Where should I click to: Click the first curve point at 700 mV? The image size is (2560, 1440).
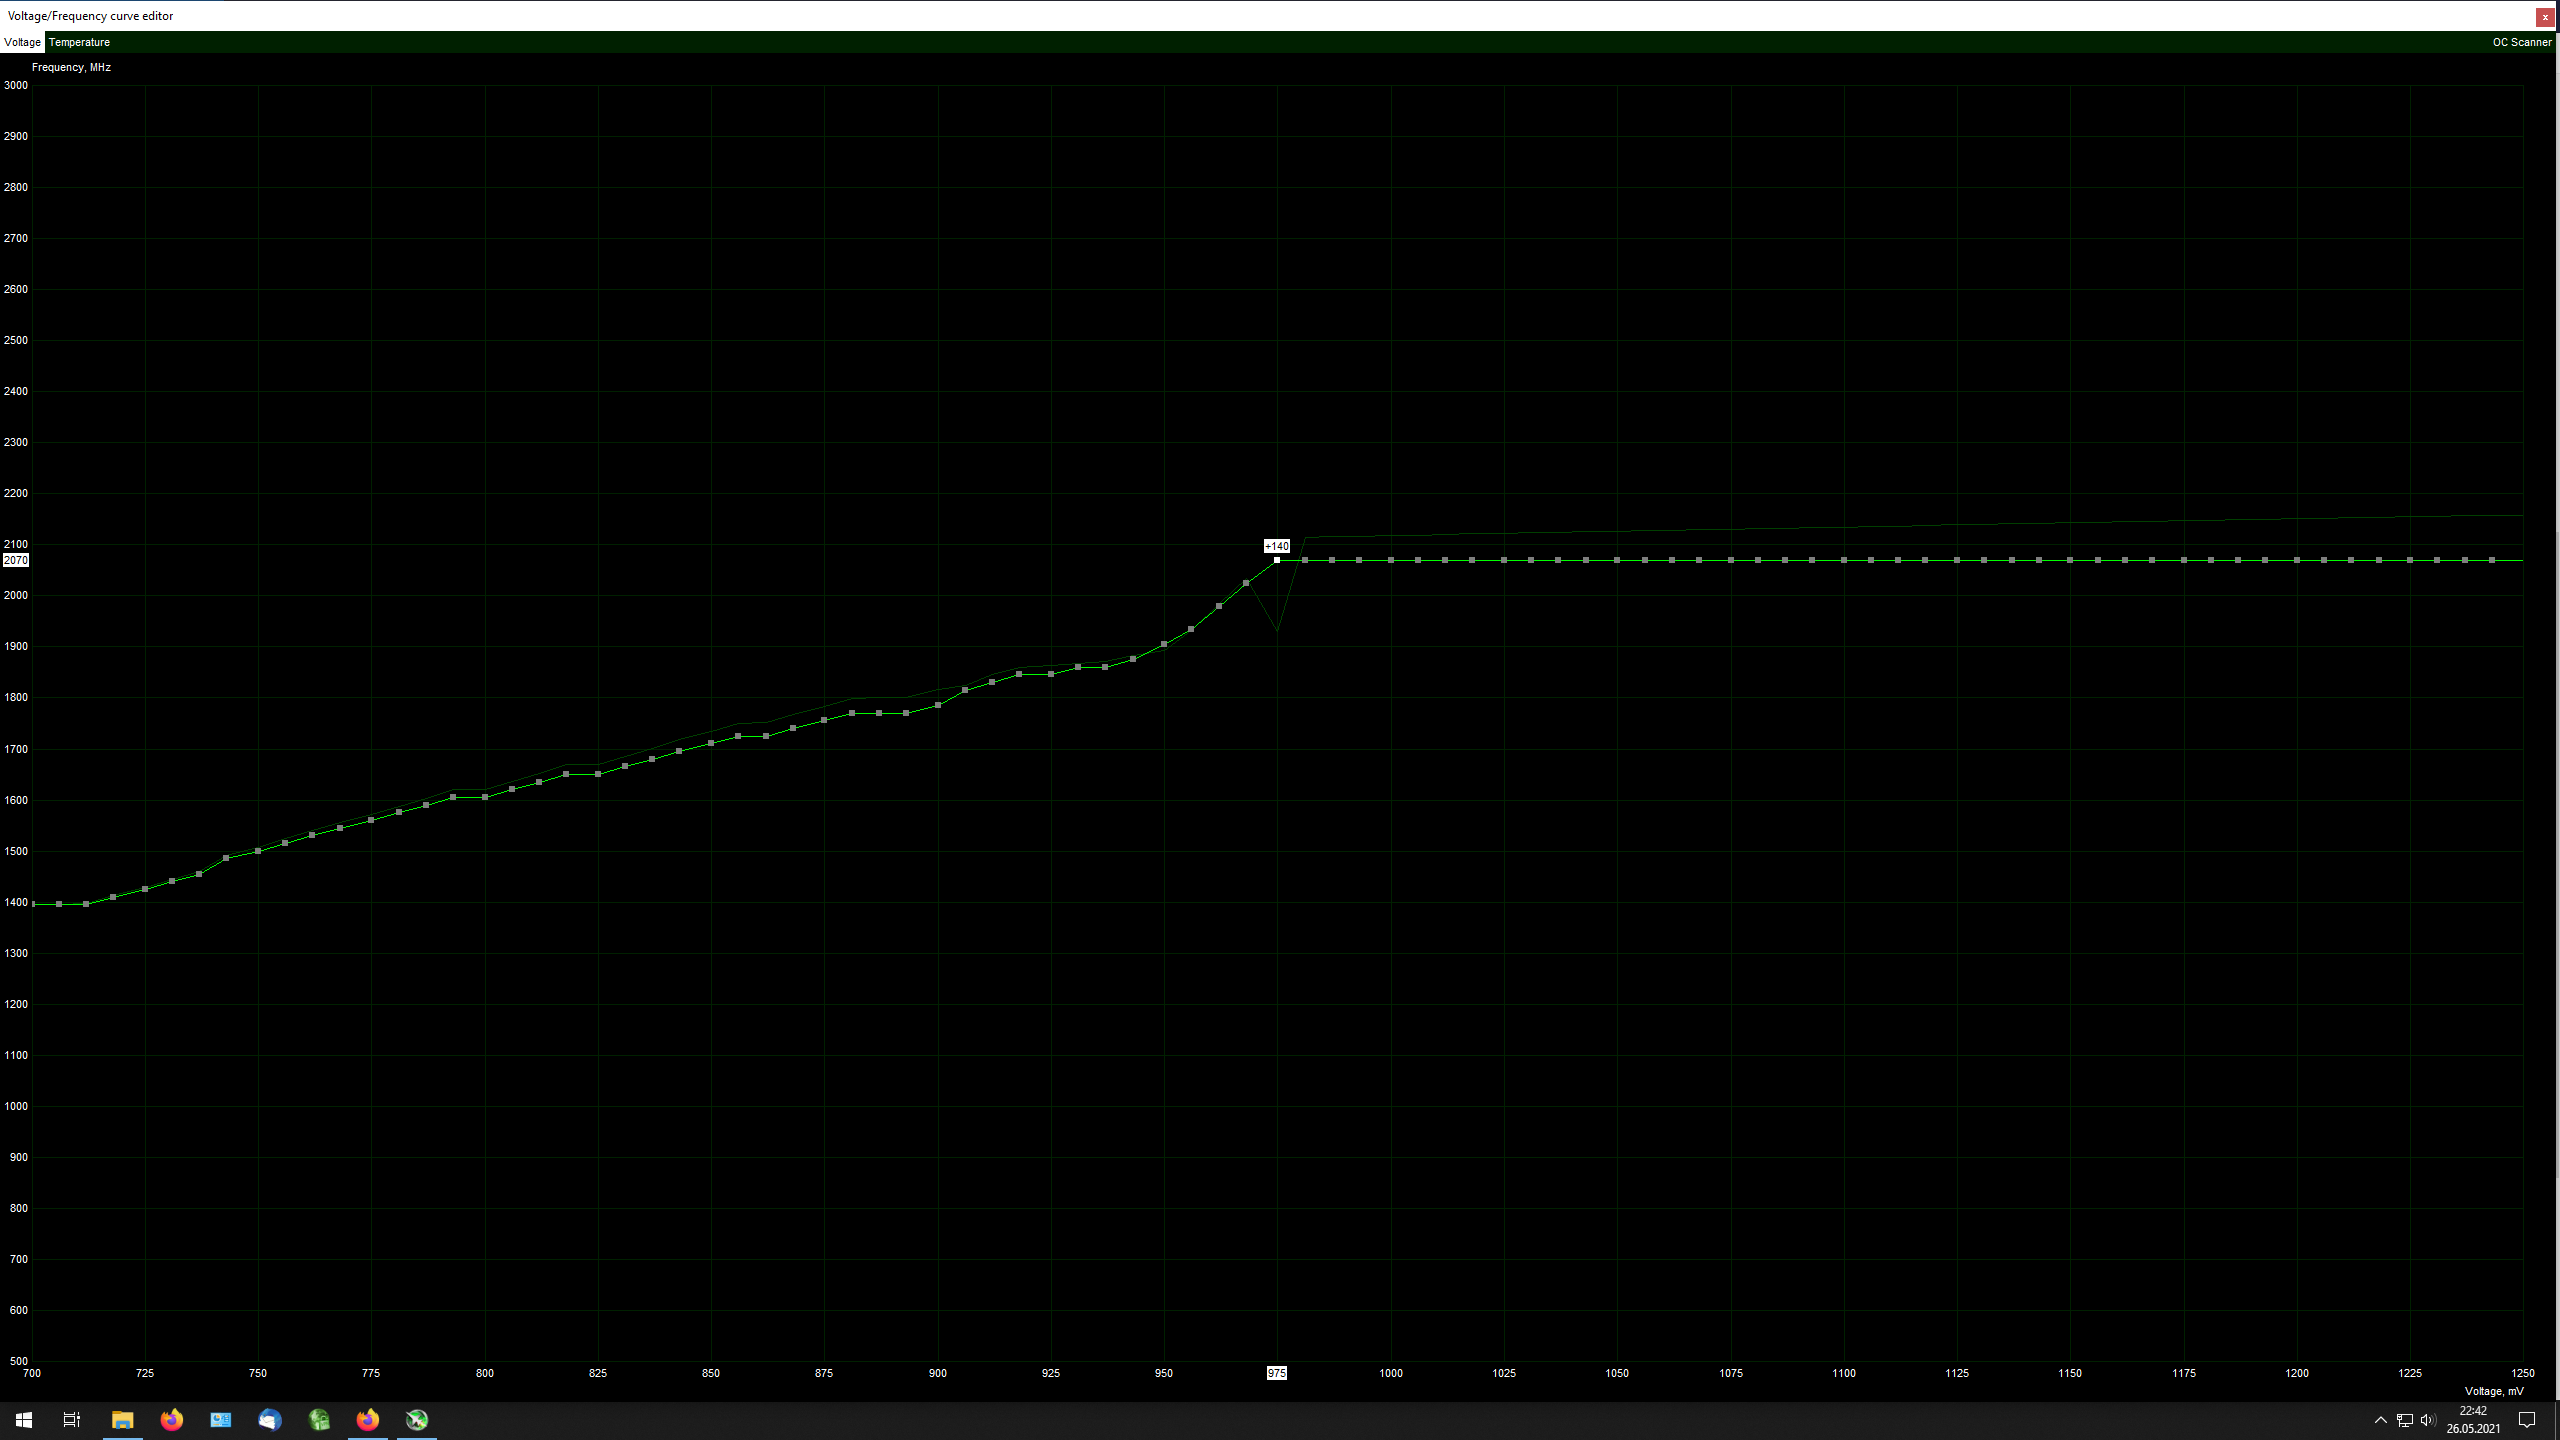(33, 904)
